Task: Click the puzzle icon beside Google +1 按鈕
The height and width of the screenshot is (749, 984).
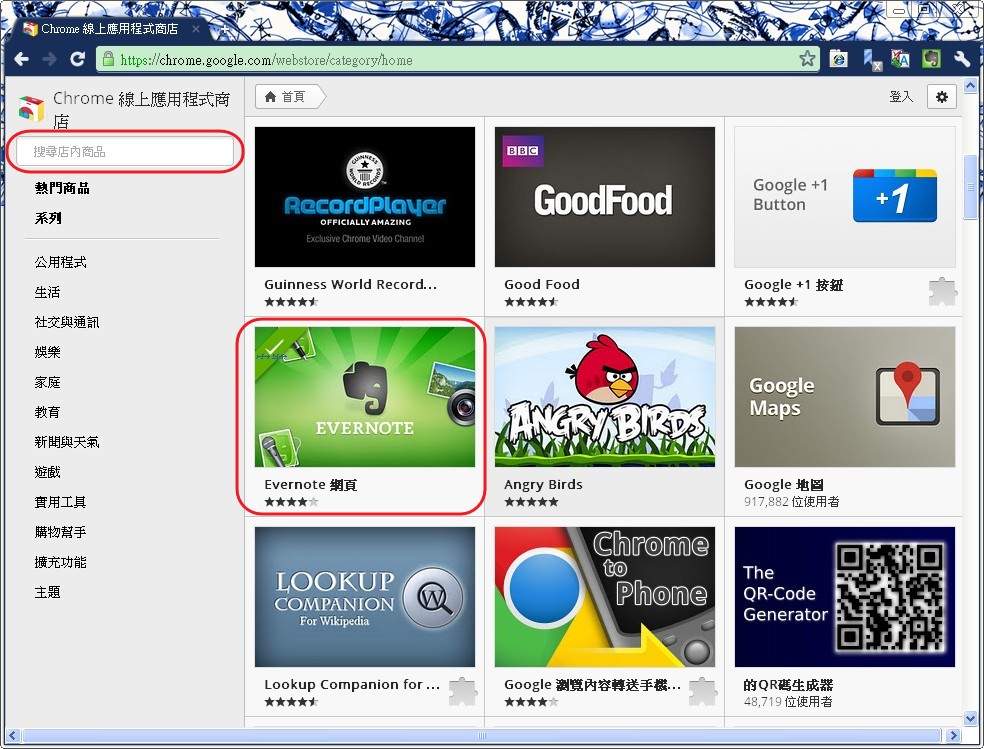Action: [942, 292]
